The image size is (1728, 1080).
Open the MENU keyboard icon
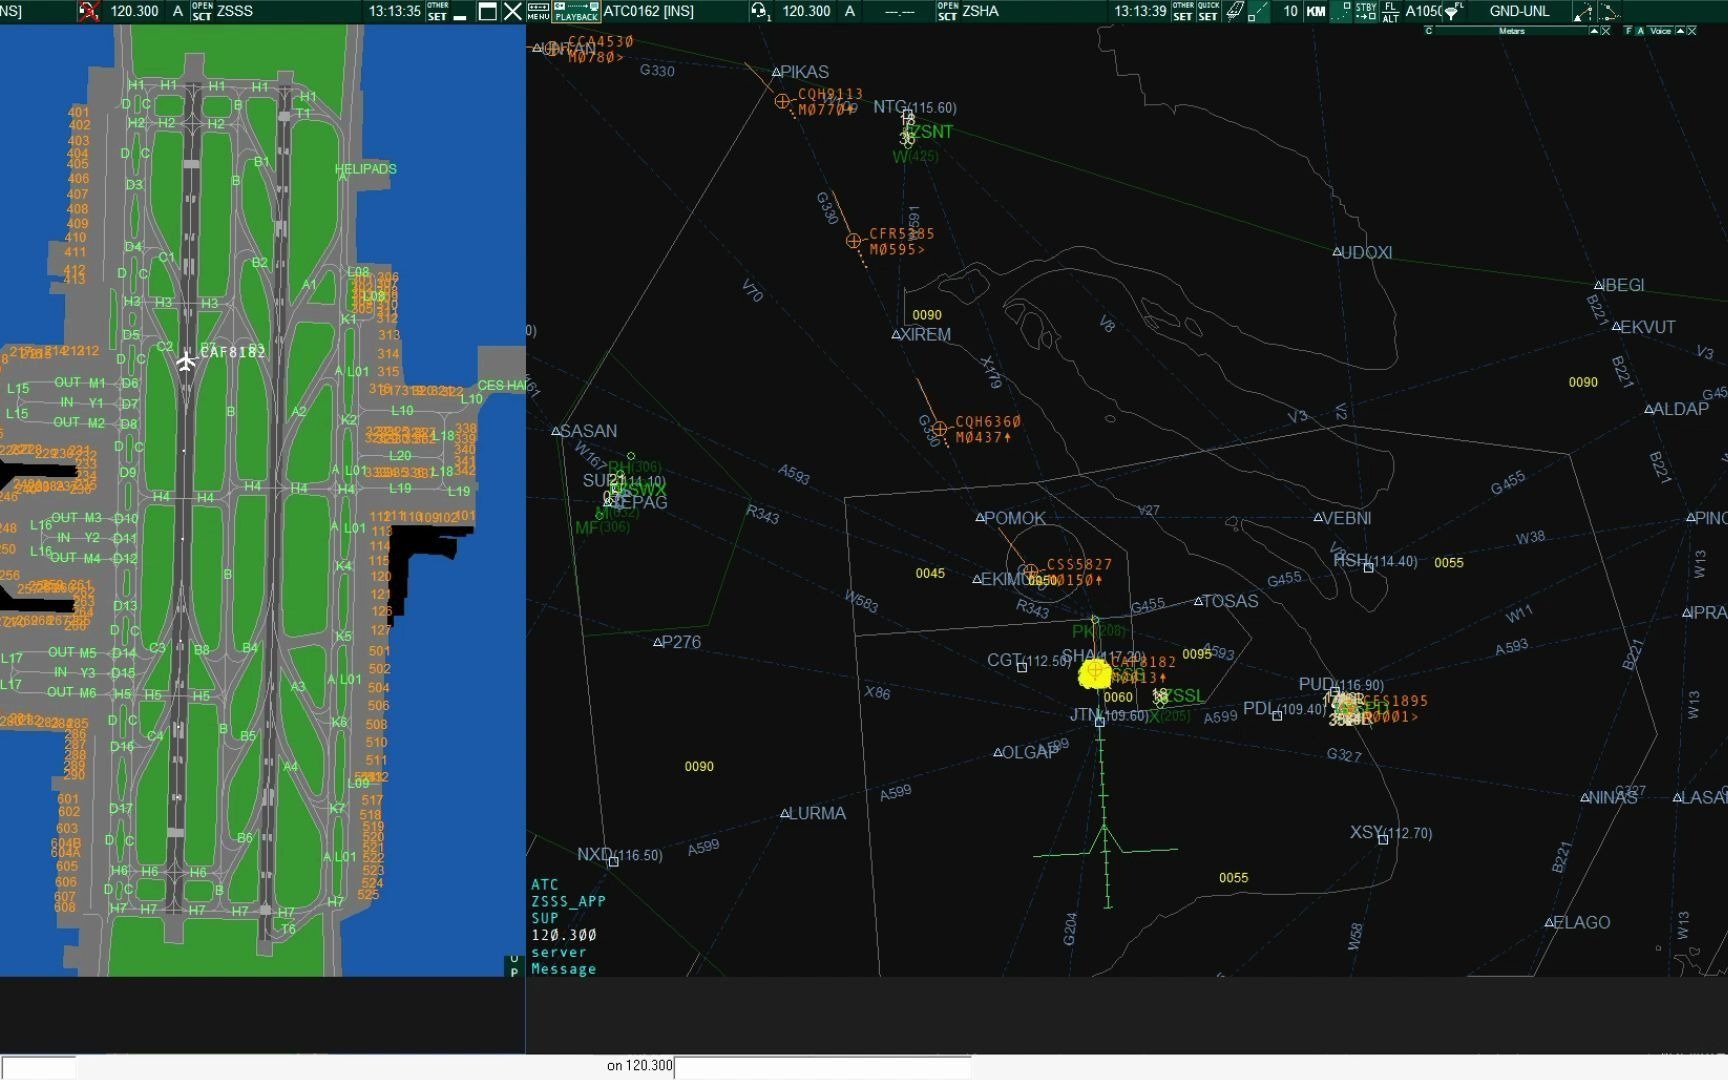point(538,11)
